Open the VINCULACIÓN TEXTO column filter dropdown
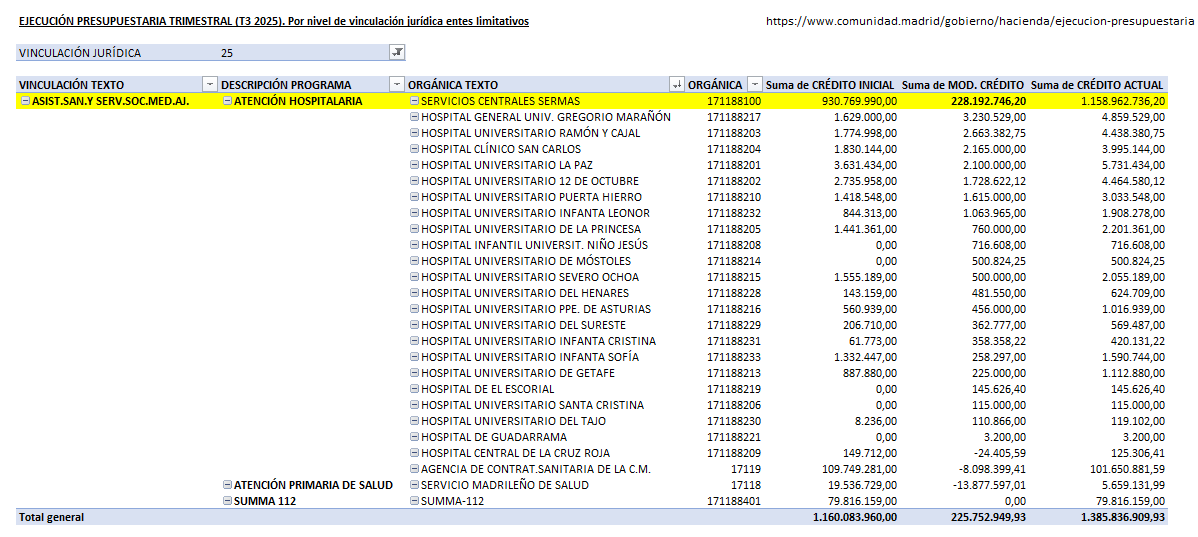 pos(210,85)
